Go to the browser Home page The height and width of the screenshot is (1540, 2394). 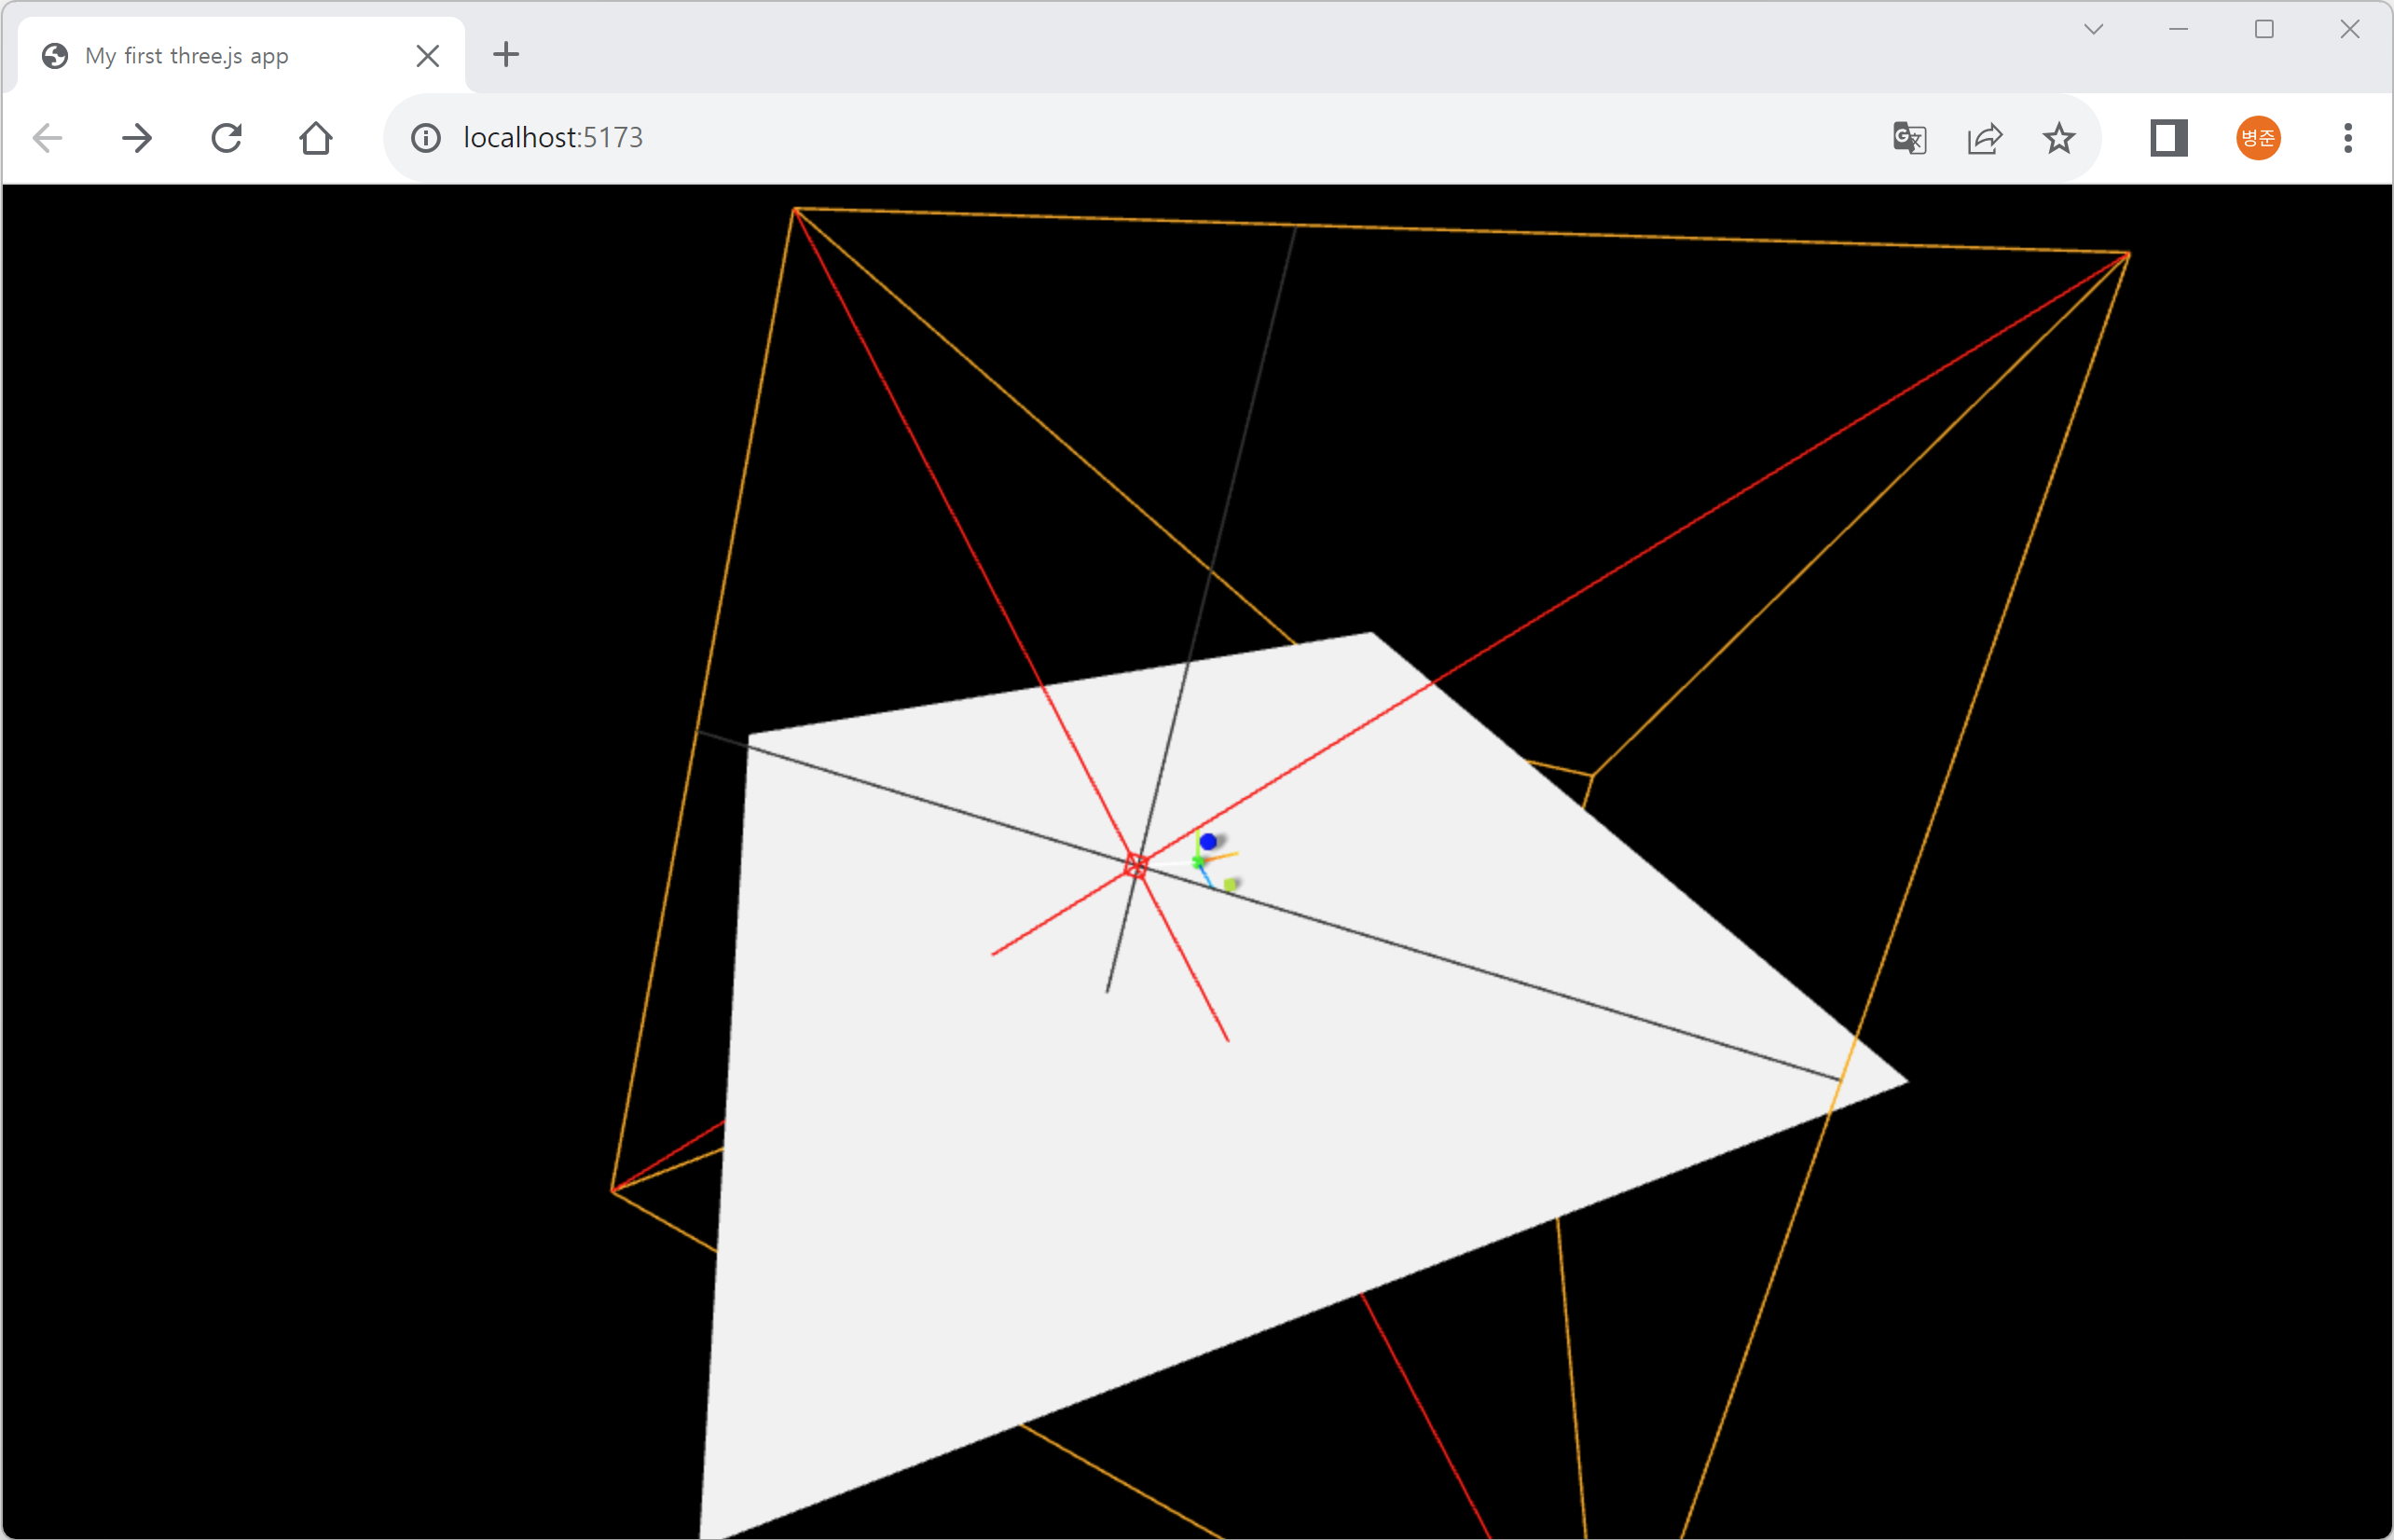pyautogui.click(x=316, y=138)
